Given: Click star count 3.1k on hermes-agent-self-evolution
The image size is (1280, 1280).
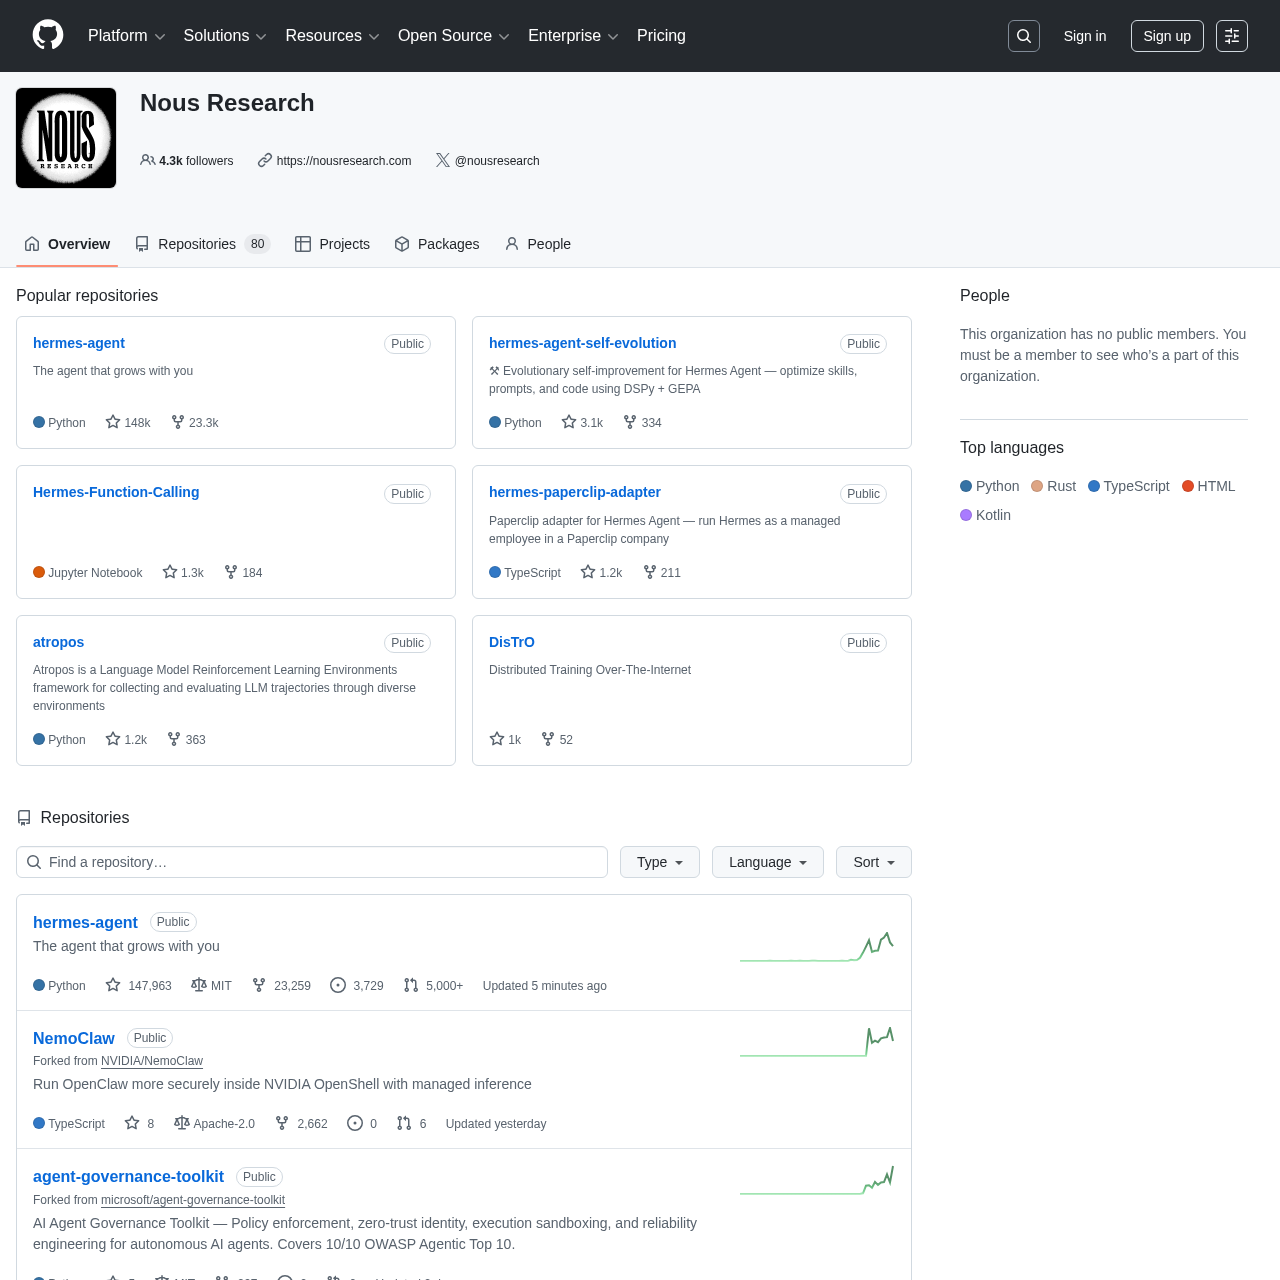Looking at the screenshot, I should pyautogui.click(x=583, y=422).
